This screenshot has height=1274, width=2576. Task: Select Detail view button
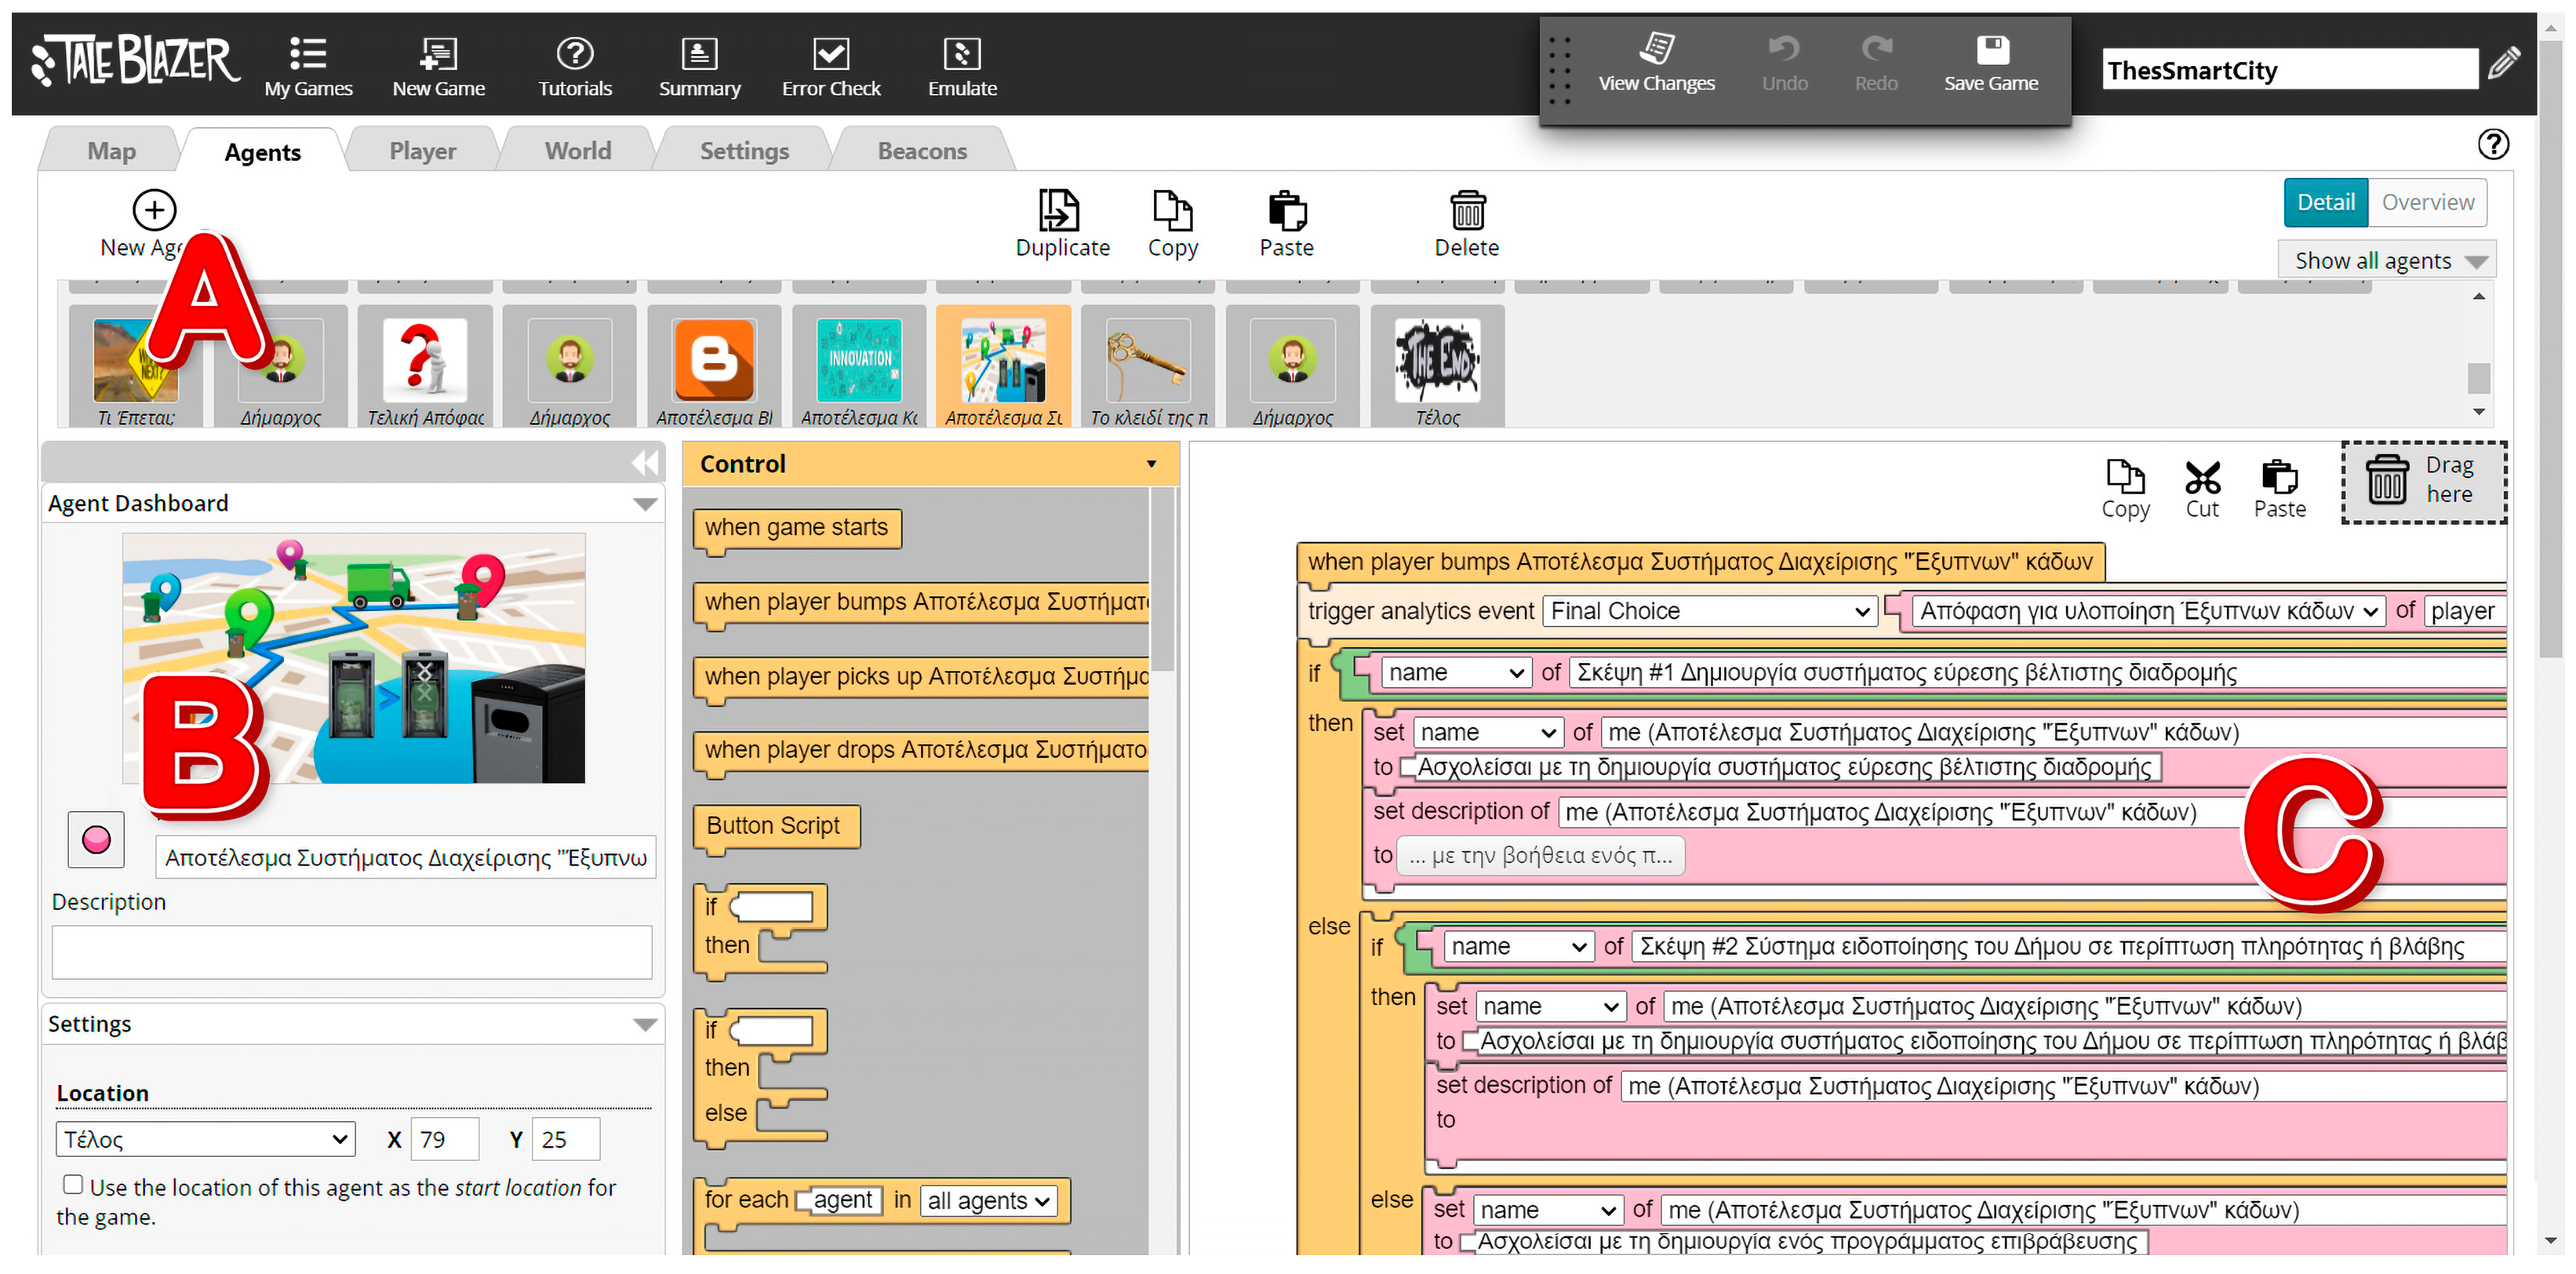(2325, 201)
